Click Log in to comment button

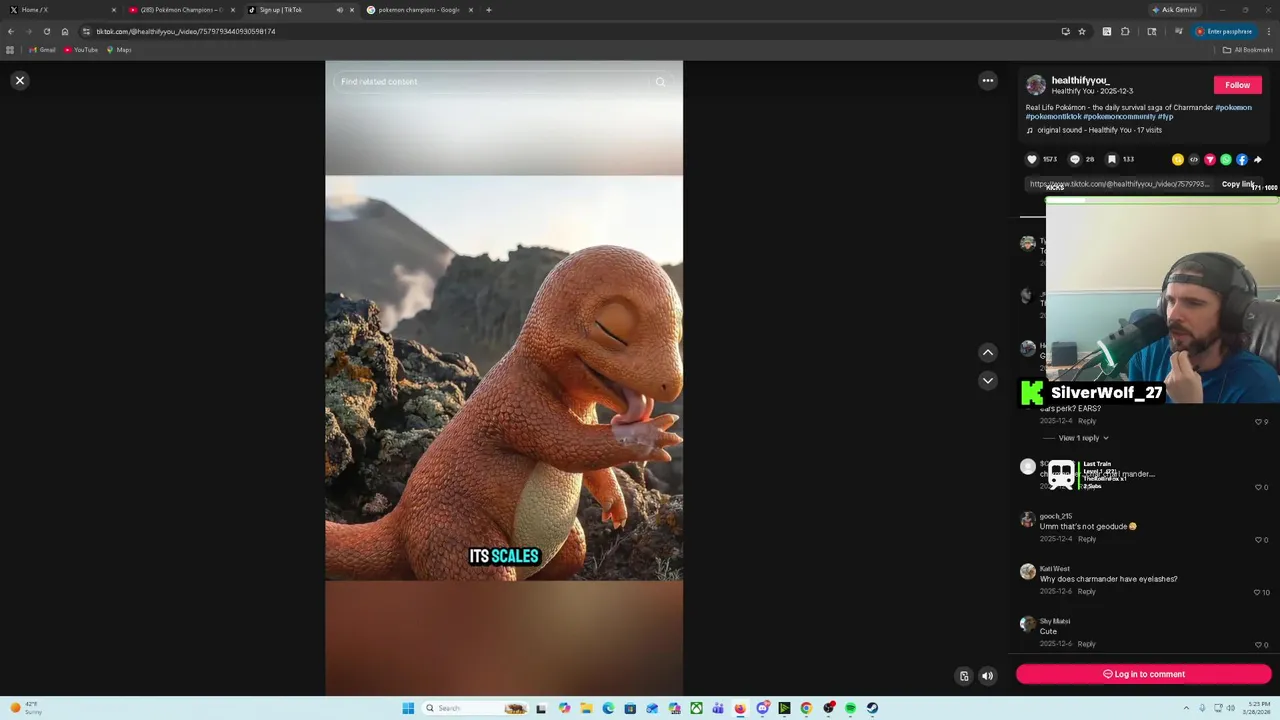coord(1144,674)
